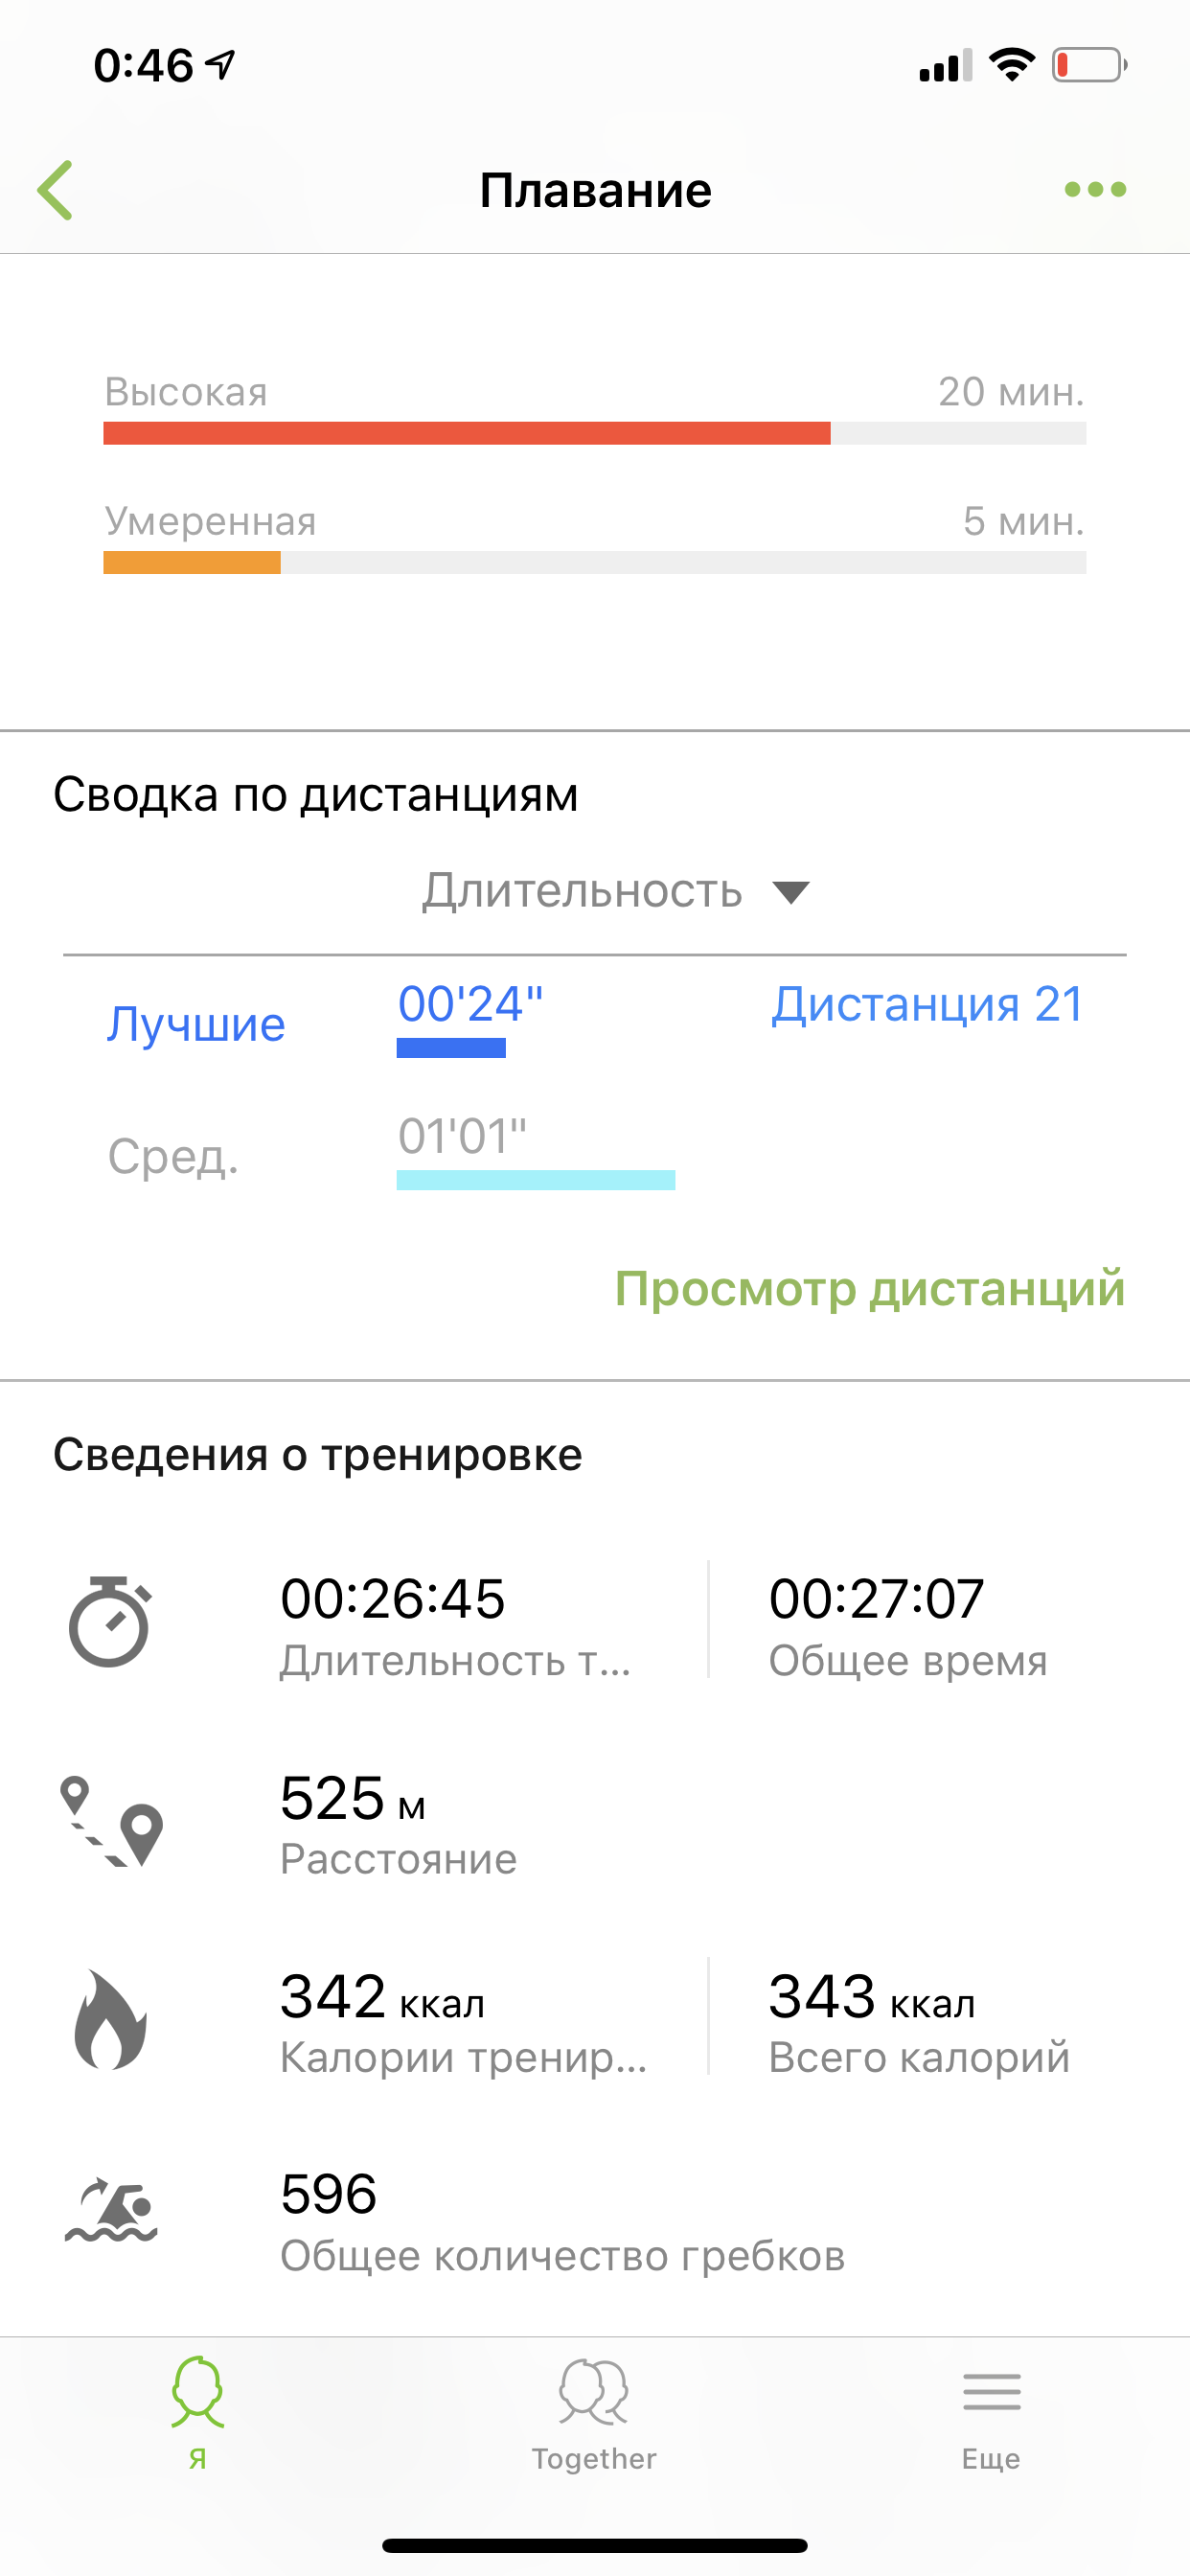Switch to the Я tab
Image resolution: width=1190 pixels, height=2576 pixels.
click(x=198, y=2410)
